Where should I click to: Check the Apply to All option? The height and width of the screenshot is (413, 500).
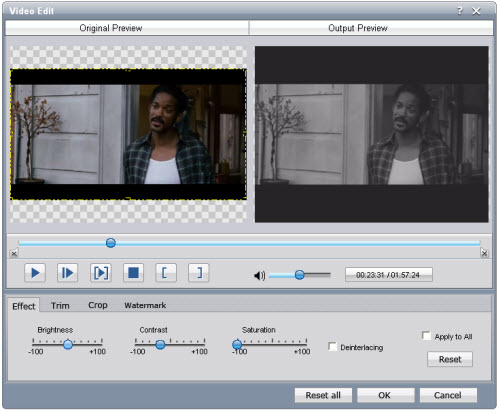426,335
